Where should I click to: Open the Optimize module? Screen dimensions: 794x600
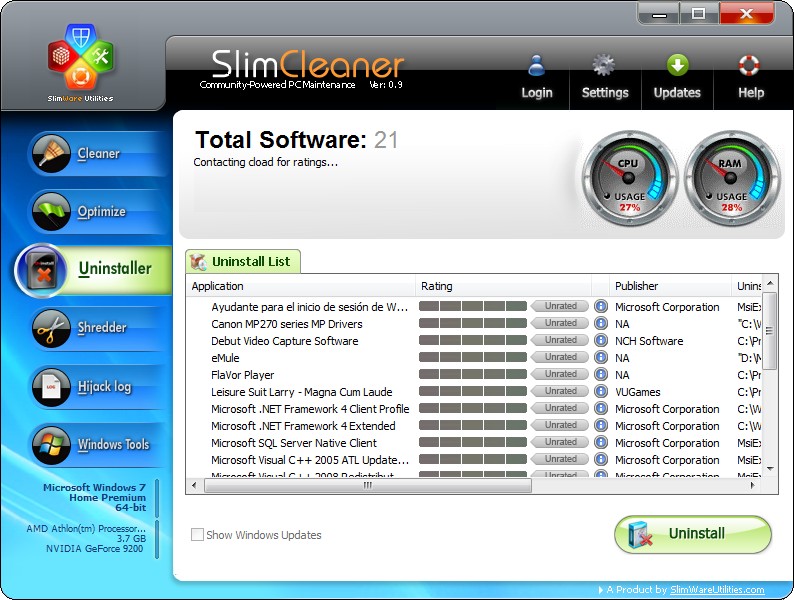coord(99,211)
